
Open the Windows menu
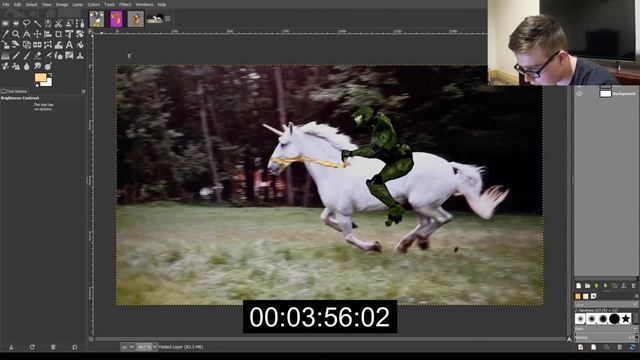coord(144,4)
